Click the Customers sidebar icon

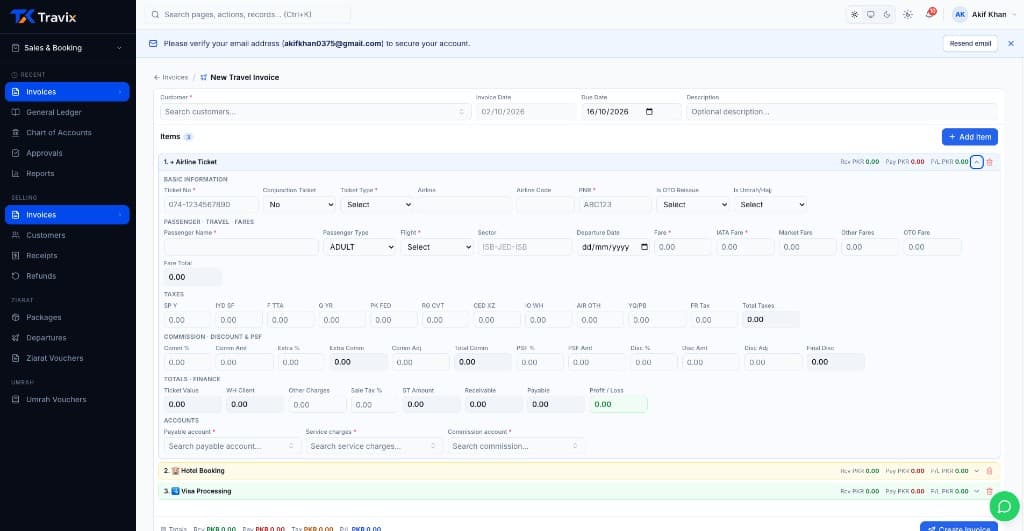tap(16, 235)
